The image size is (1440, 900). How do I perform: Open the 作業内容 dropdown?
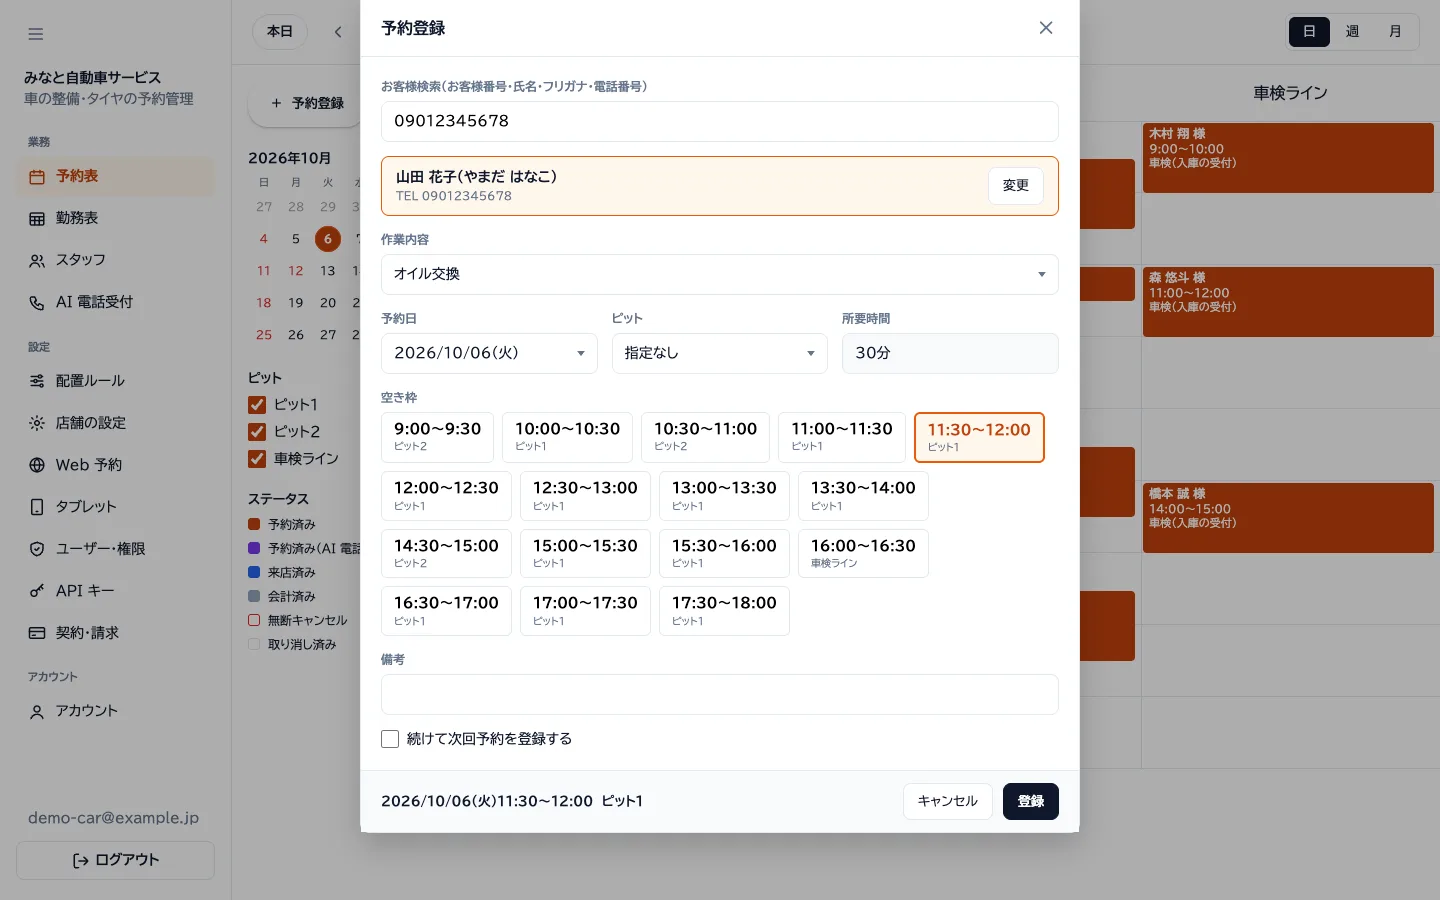(720, 274)
